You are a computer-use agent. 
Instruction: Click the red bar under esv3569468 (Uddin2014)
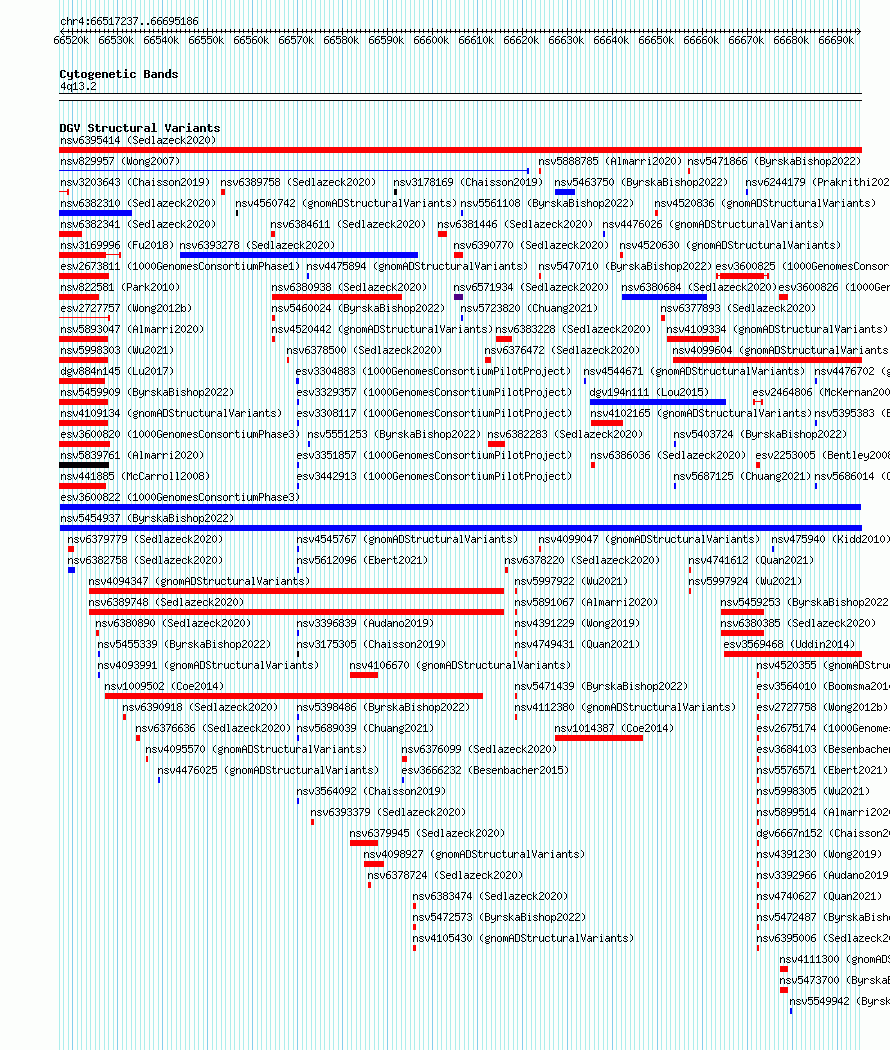point(793,654)
